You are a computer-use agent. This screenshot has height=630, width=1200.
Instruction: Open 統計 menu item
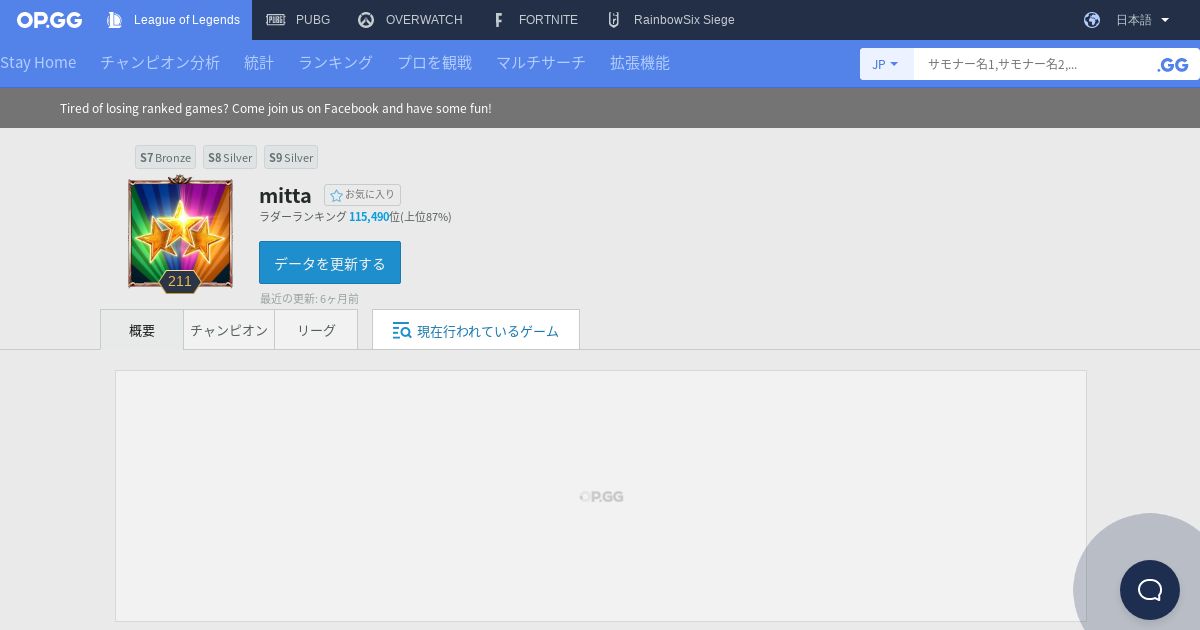click(x=259, y=63)
